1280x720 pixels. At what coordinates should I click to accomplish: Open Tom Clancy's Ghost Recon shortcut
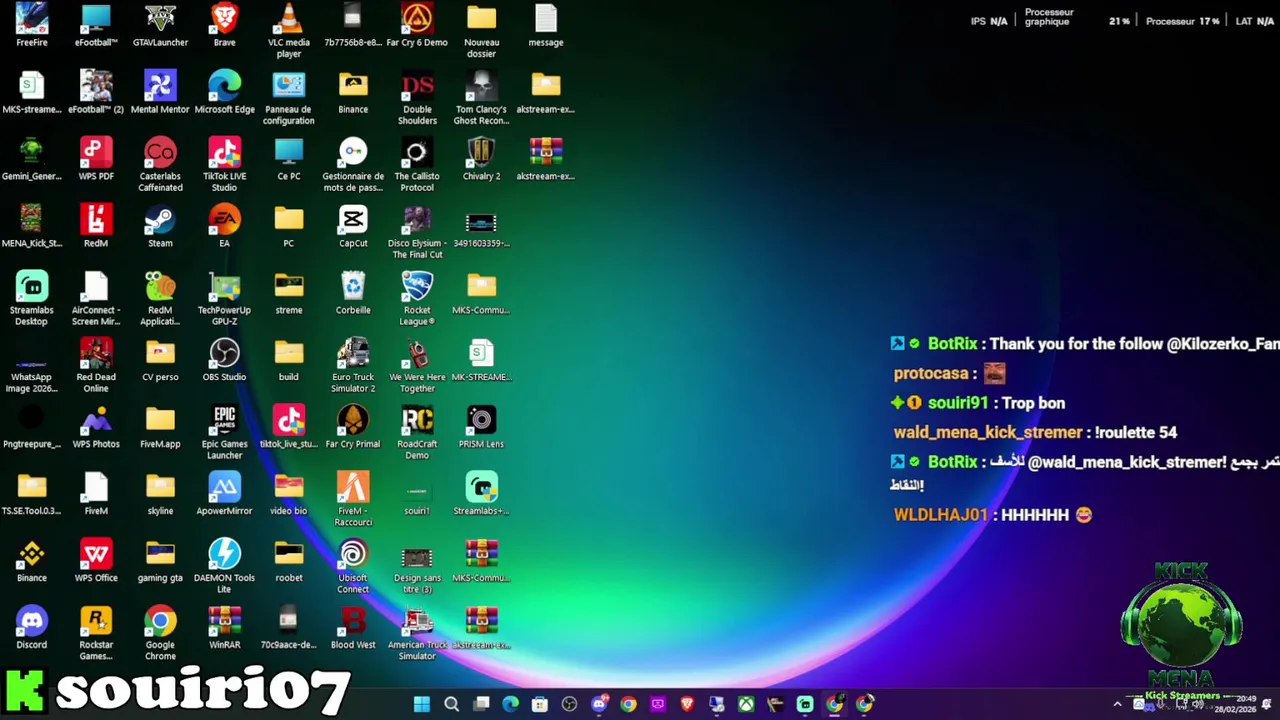(481, 98)
